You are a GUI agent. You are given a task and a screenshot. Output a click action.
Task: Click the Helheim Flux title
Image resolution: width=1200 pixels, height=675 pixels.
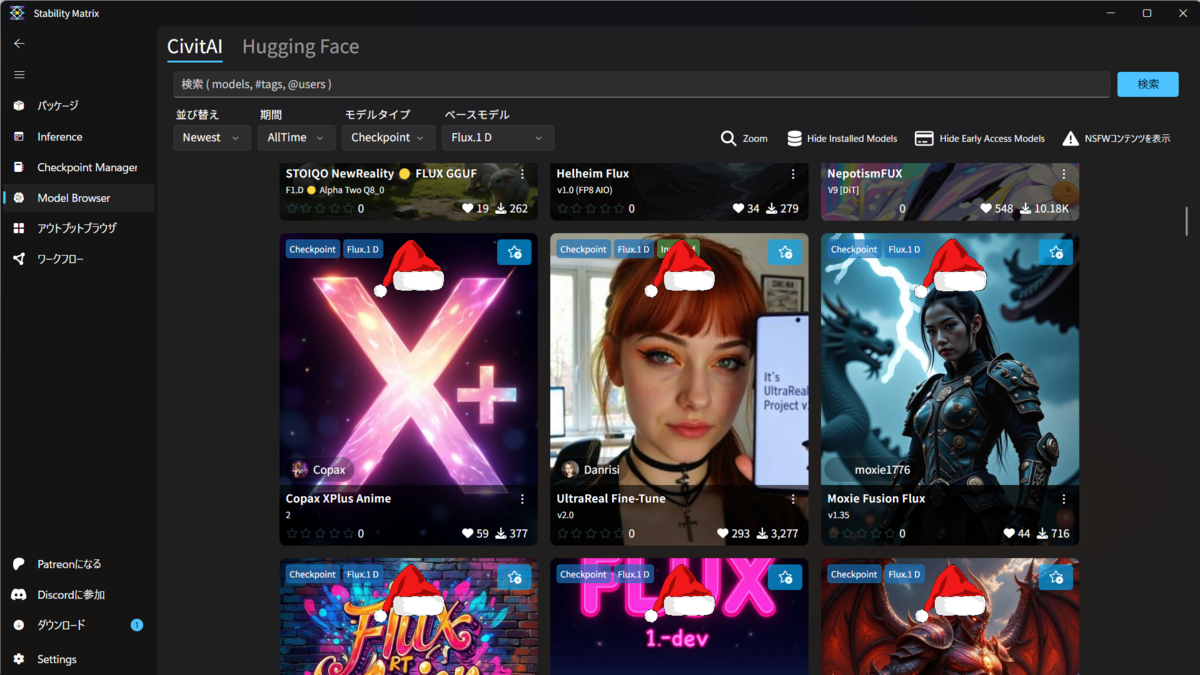click(593, 174)
